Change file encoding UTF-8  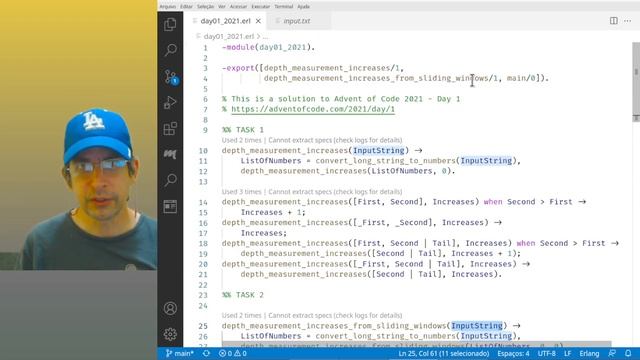(547, 353)
